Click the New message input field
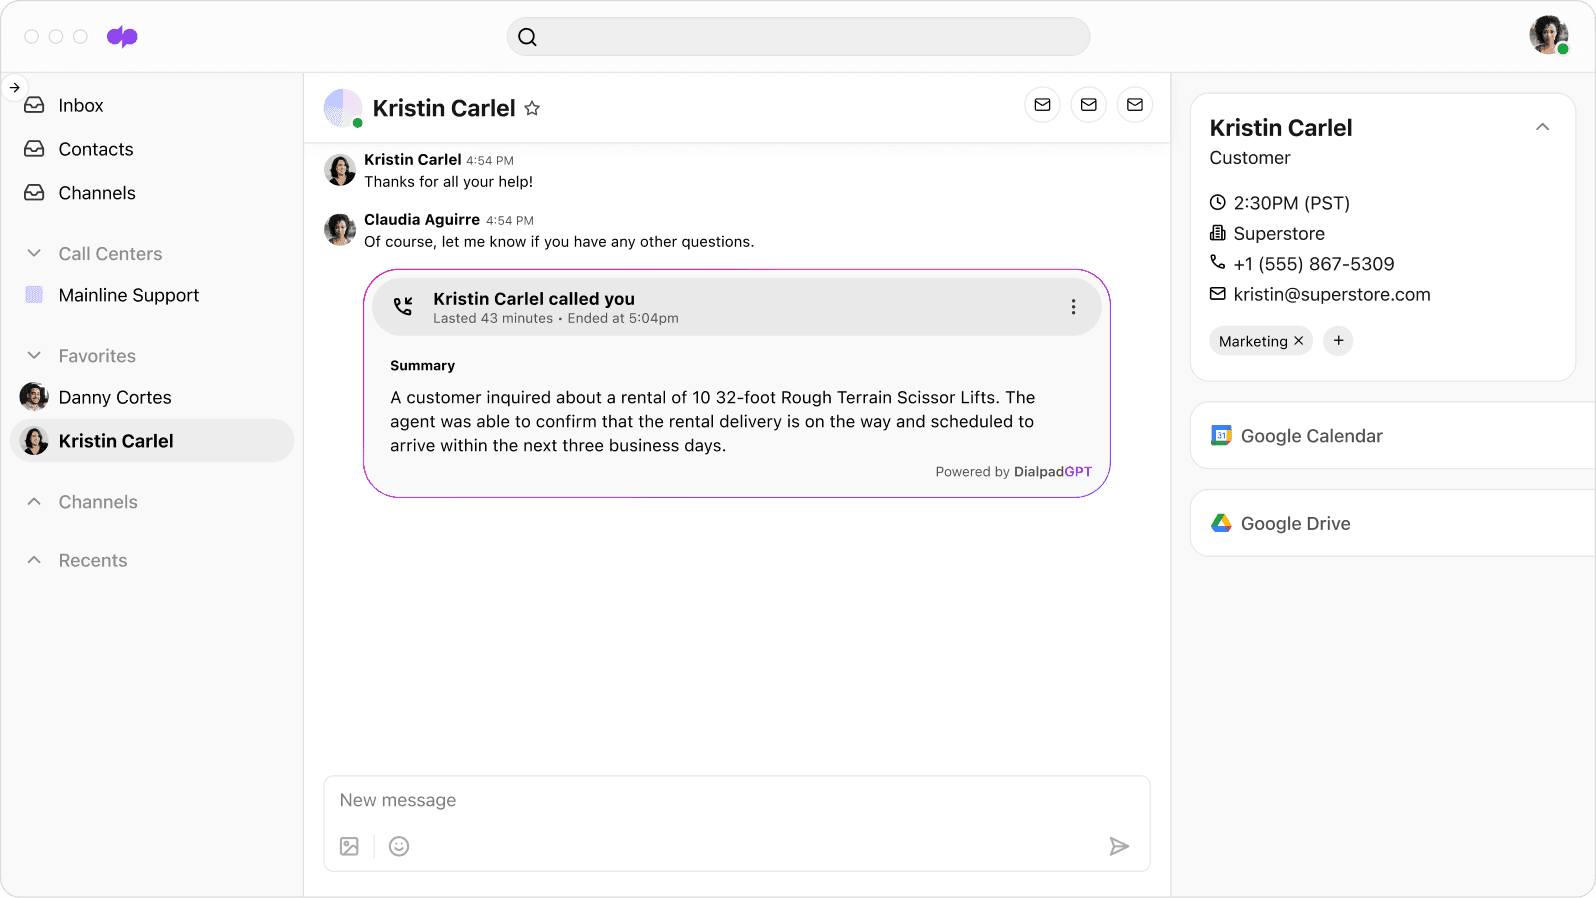1596x898 pixels. [736, 800]
